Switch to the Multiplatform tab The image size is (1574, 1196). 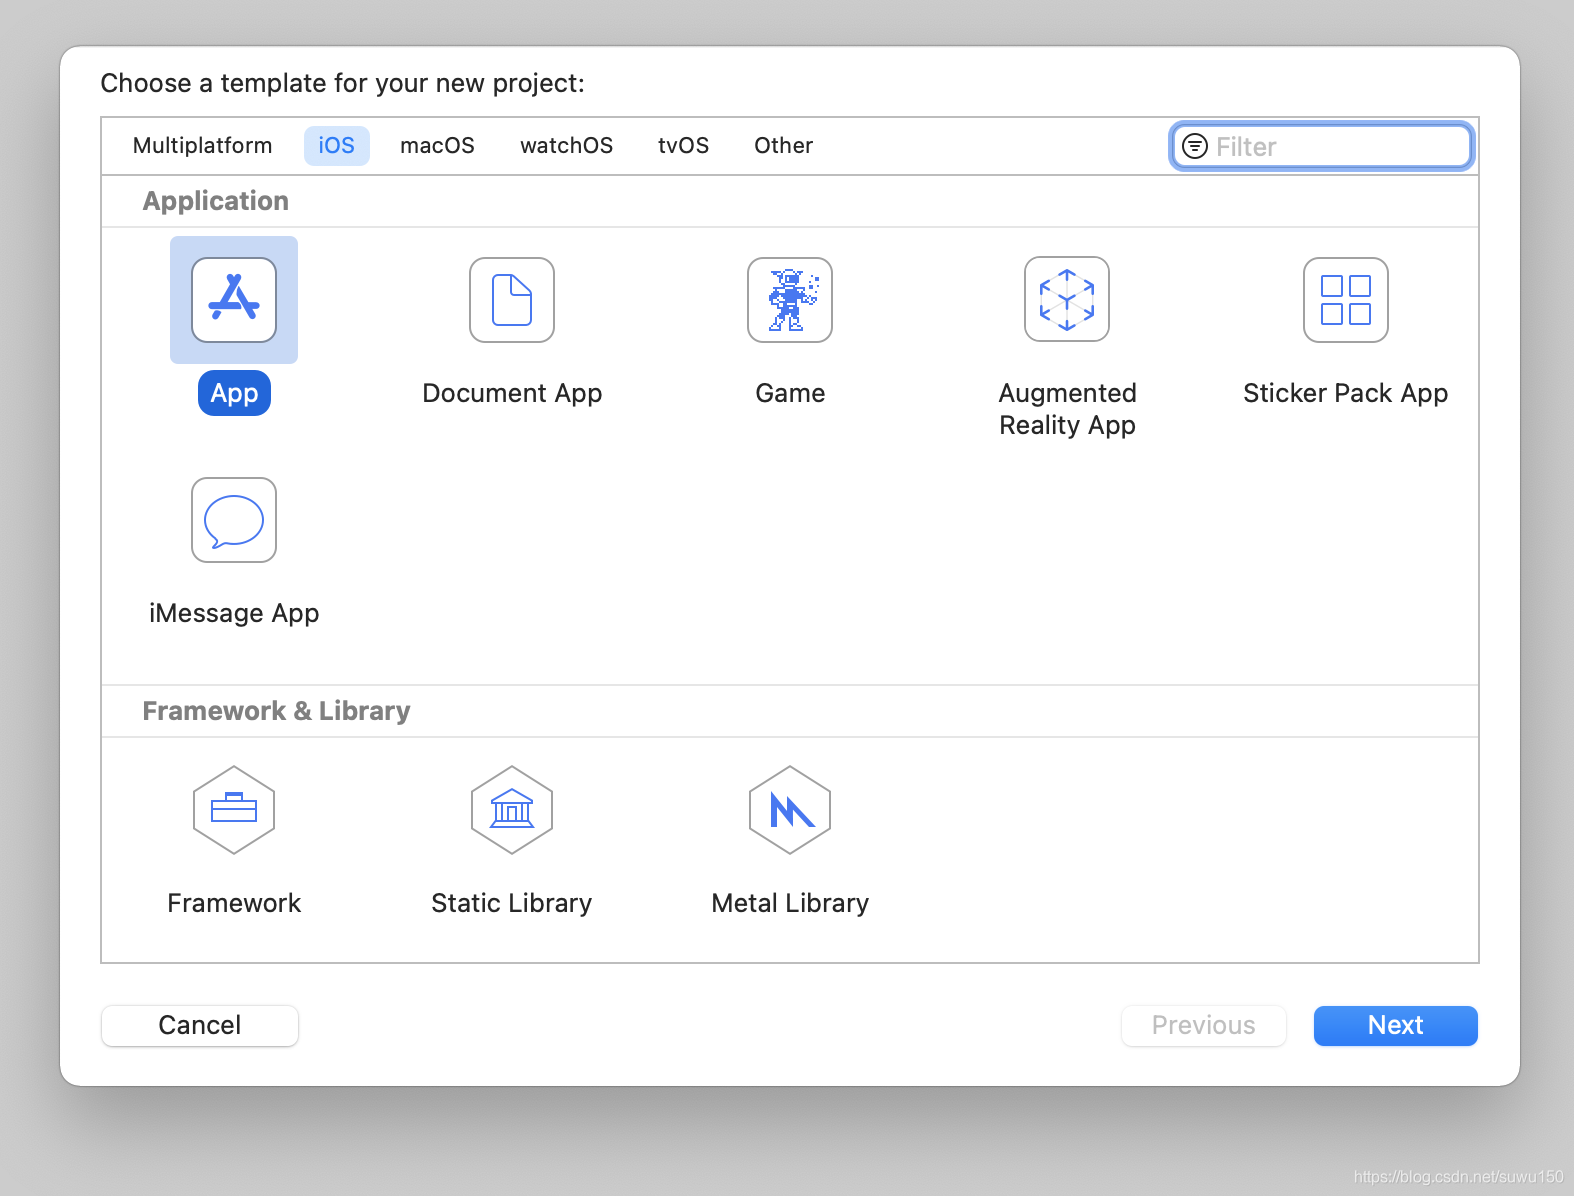click(202, 146)
